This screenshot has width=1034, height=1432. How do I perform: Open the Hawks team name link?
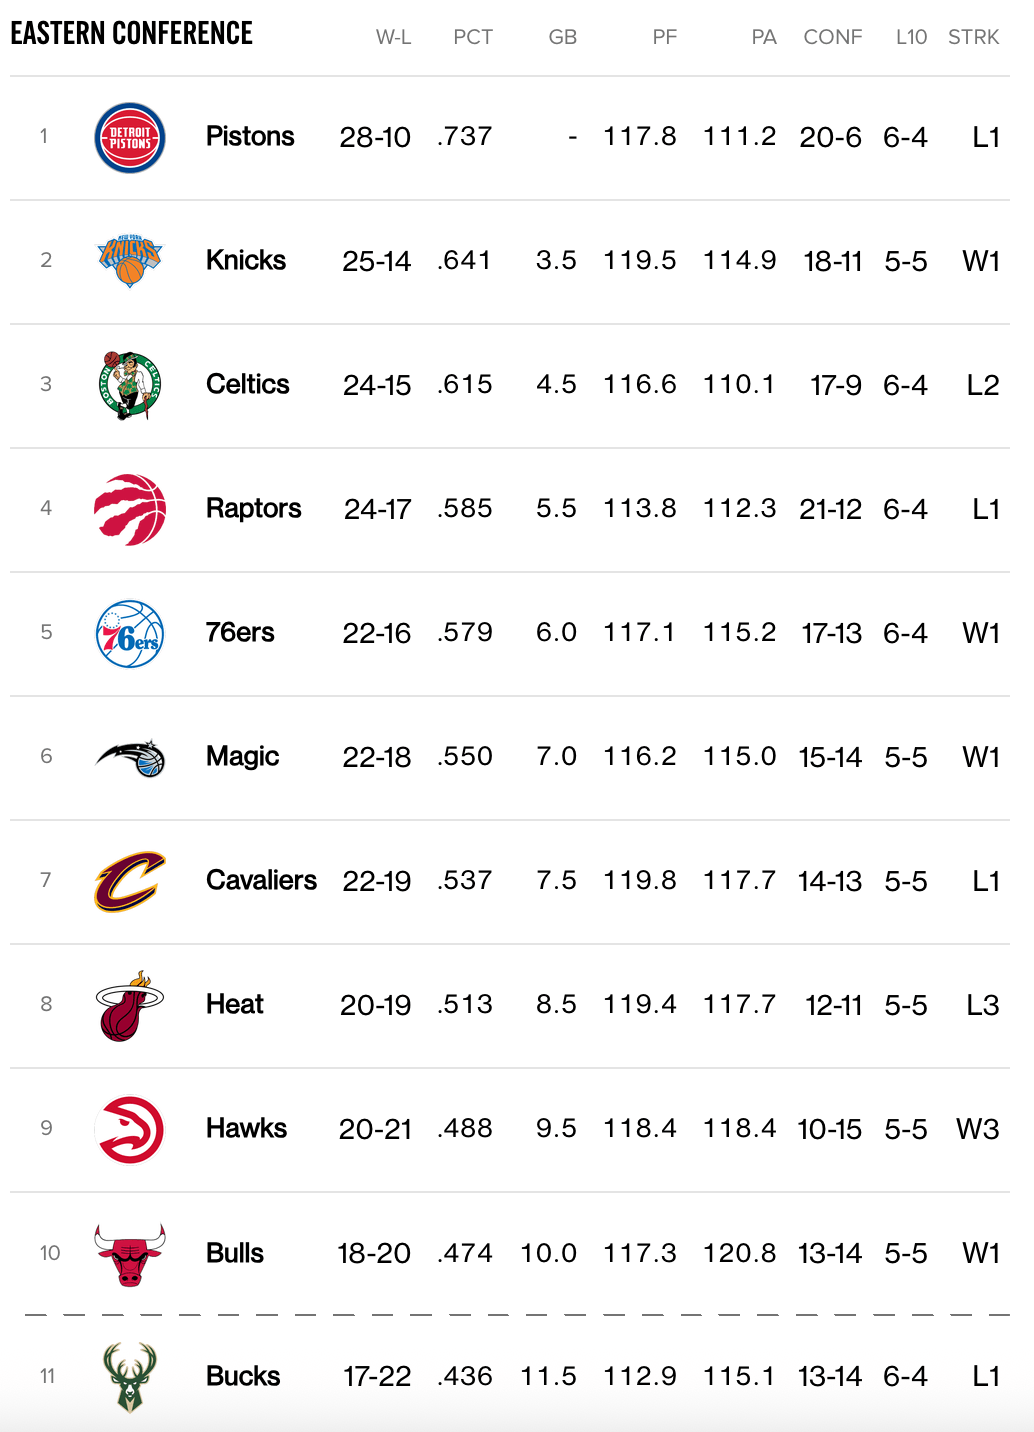tap(246, 1129)
